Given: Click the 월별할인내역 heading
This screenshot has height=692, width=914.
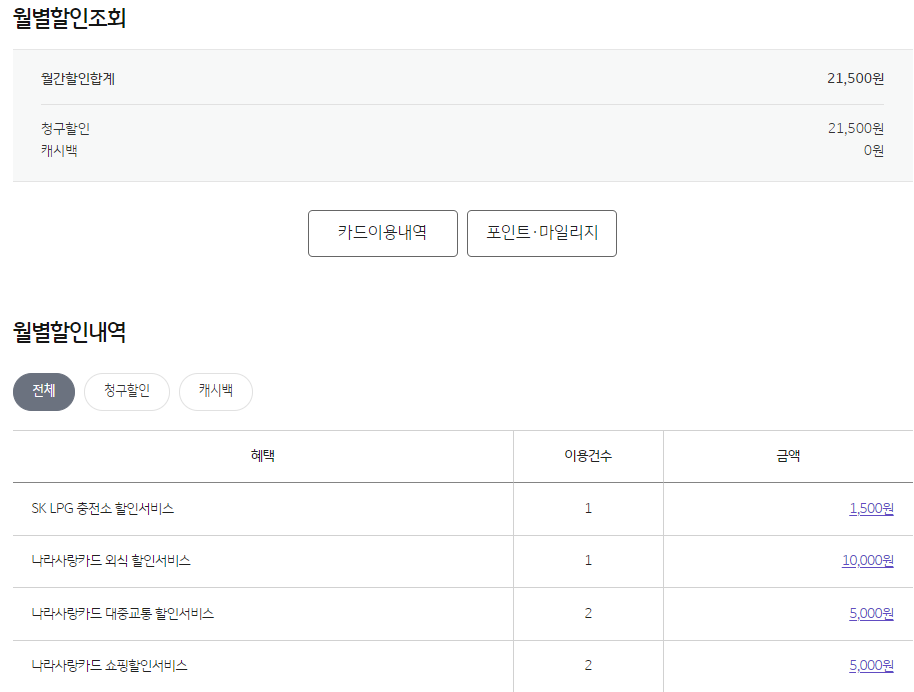Looking at the screenshot, I should coord(69,332).
